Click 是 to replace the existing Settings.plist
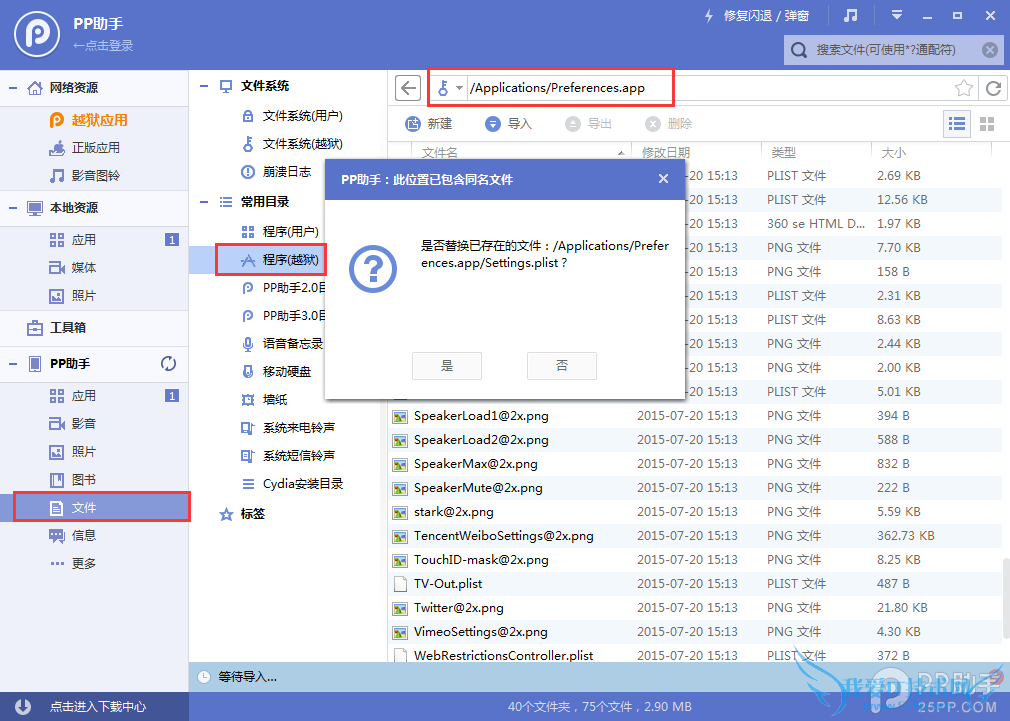 (x=446, y=365)
